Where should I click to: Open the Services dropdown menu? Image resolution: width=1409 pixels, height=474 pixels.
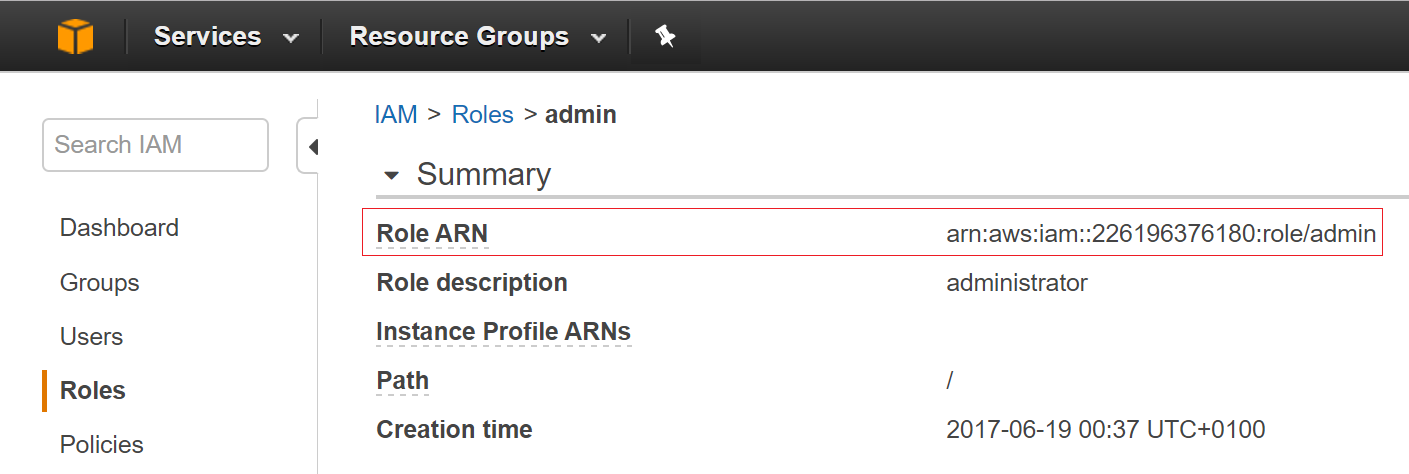click(226, 37)
